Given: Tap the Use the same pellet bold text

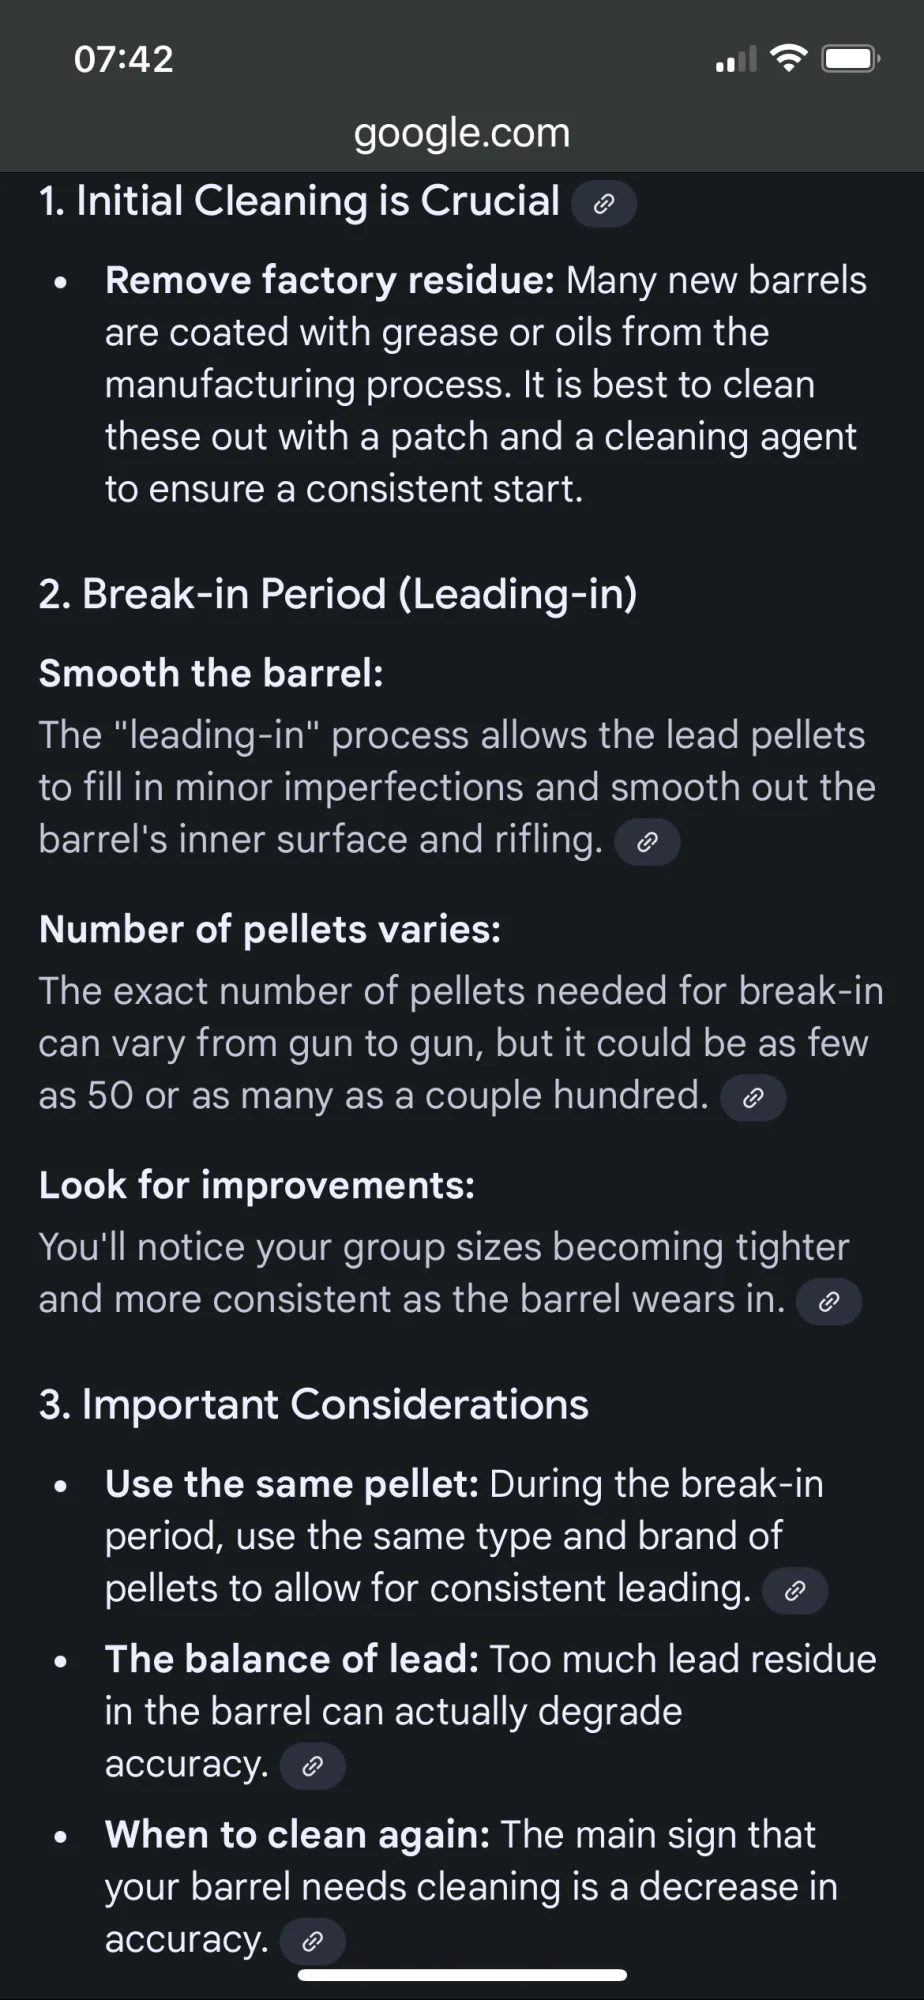Looking at the screenshot, I should [x=292, y=1484].
